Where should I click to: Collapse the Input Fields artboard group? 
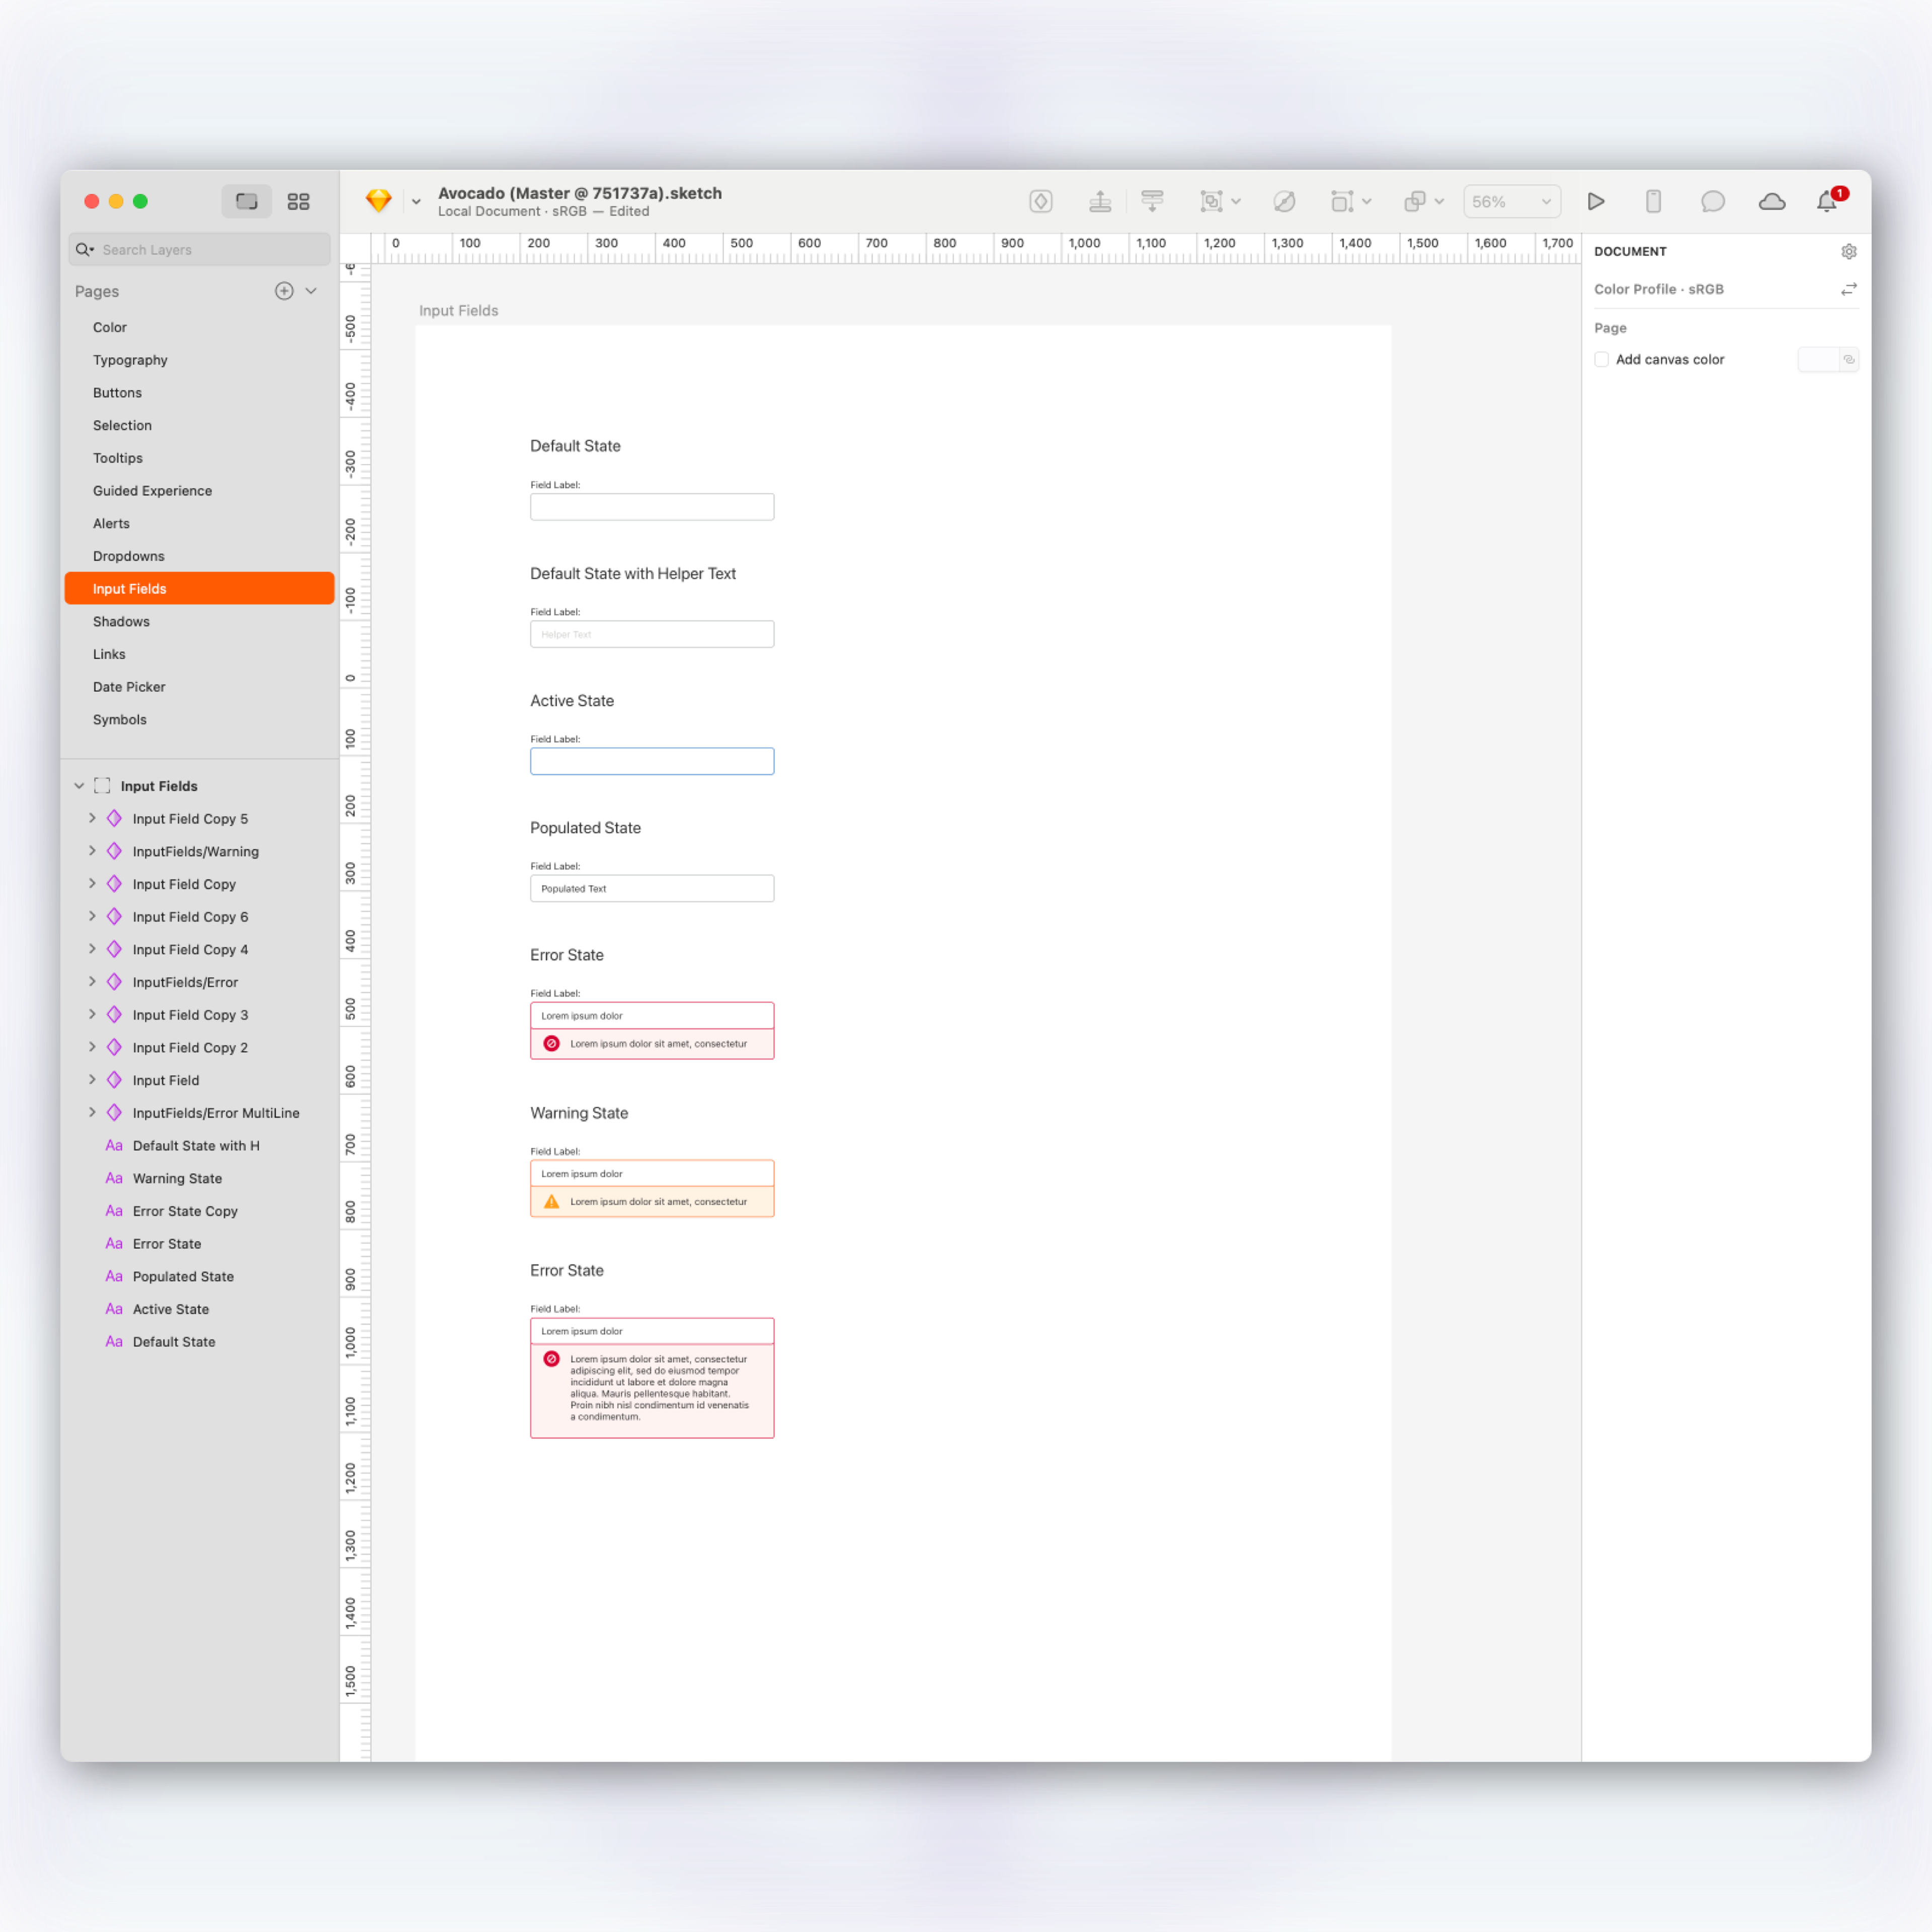pyautogui.click(x=79, y=786)
